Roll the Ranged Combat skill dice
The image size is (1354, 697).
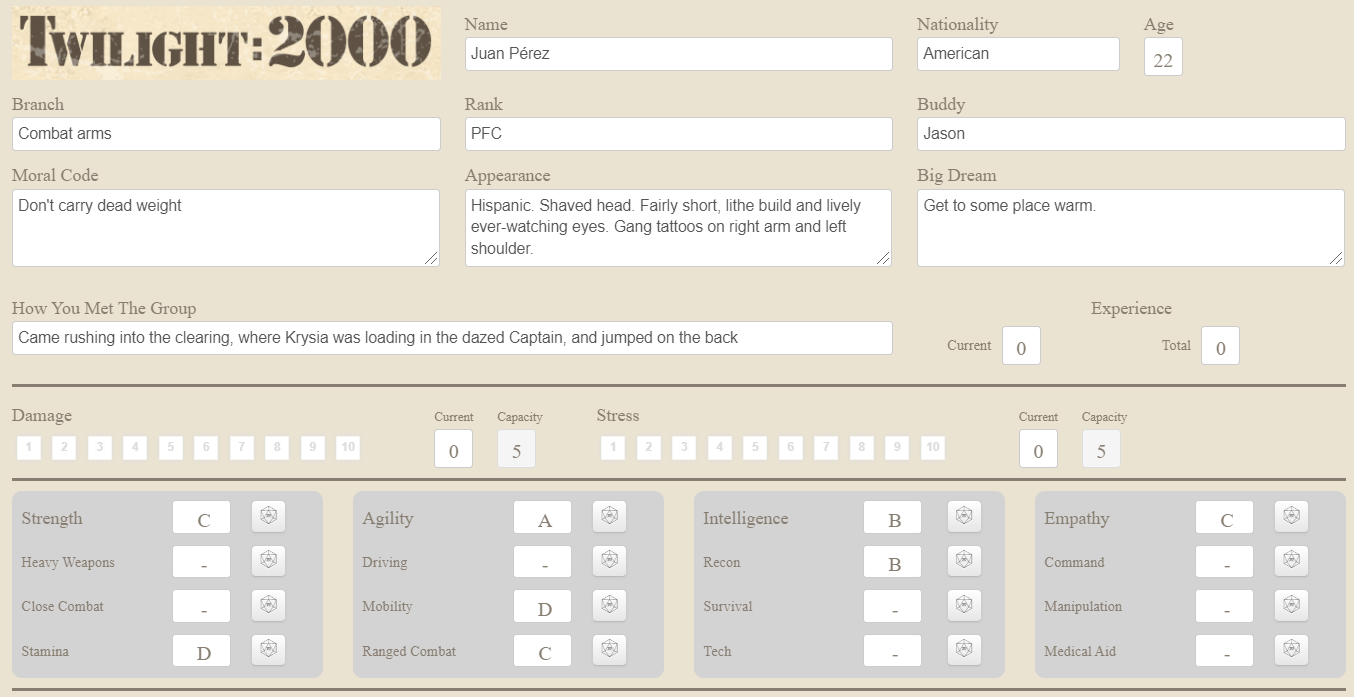[x=609, y=650]
